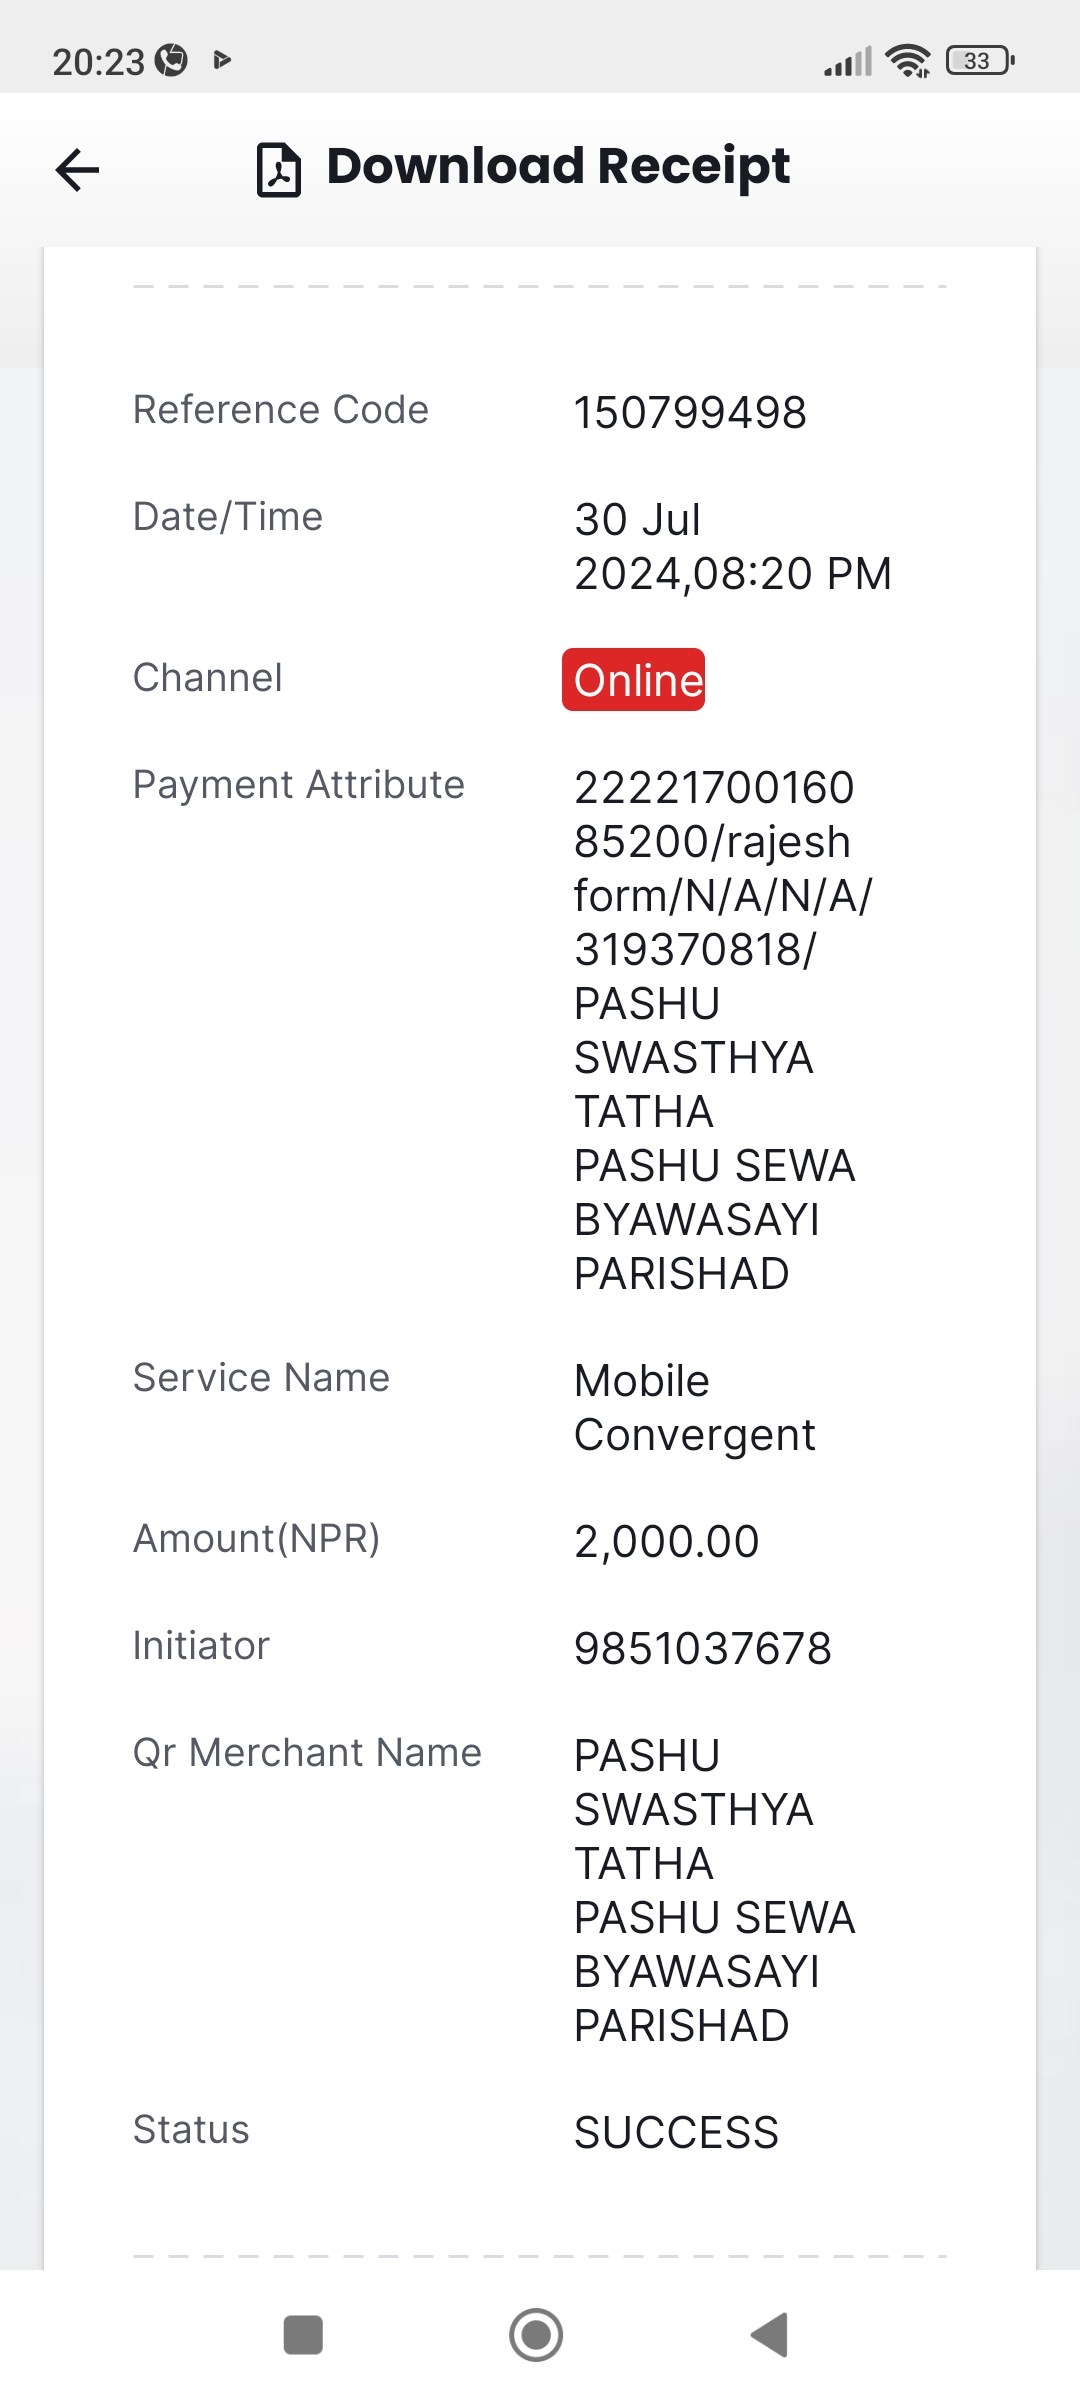Tap the Qr Merchant Name label
This screenshot has width=1080, height=2400.
pyautogui.click(x=308, y=1753)
